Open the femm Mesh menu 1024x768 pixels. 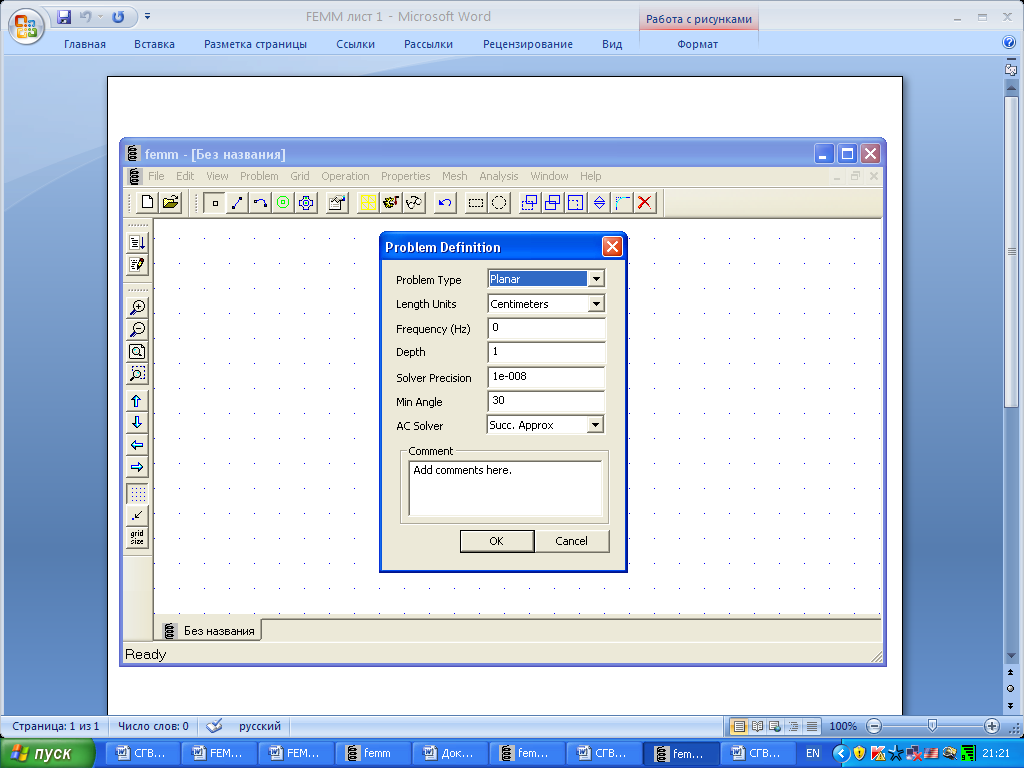coord(455,176)
